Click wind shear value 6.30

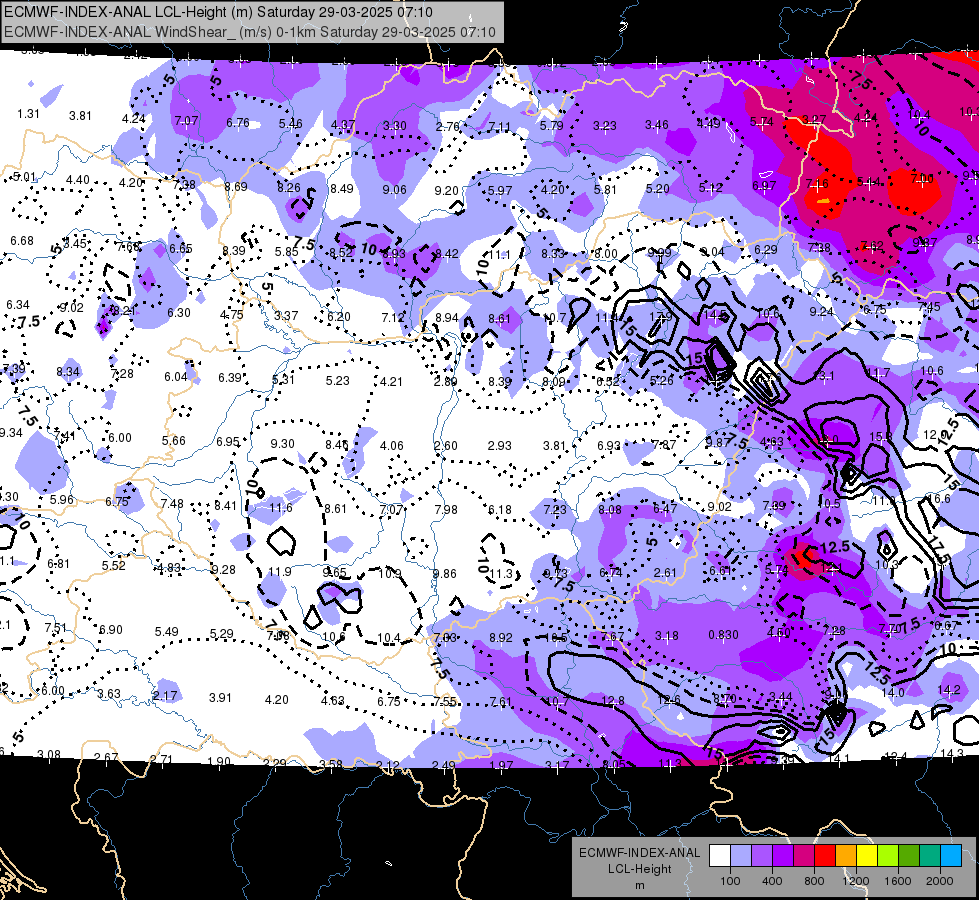click(179, 312)
